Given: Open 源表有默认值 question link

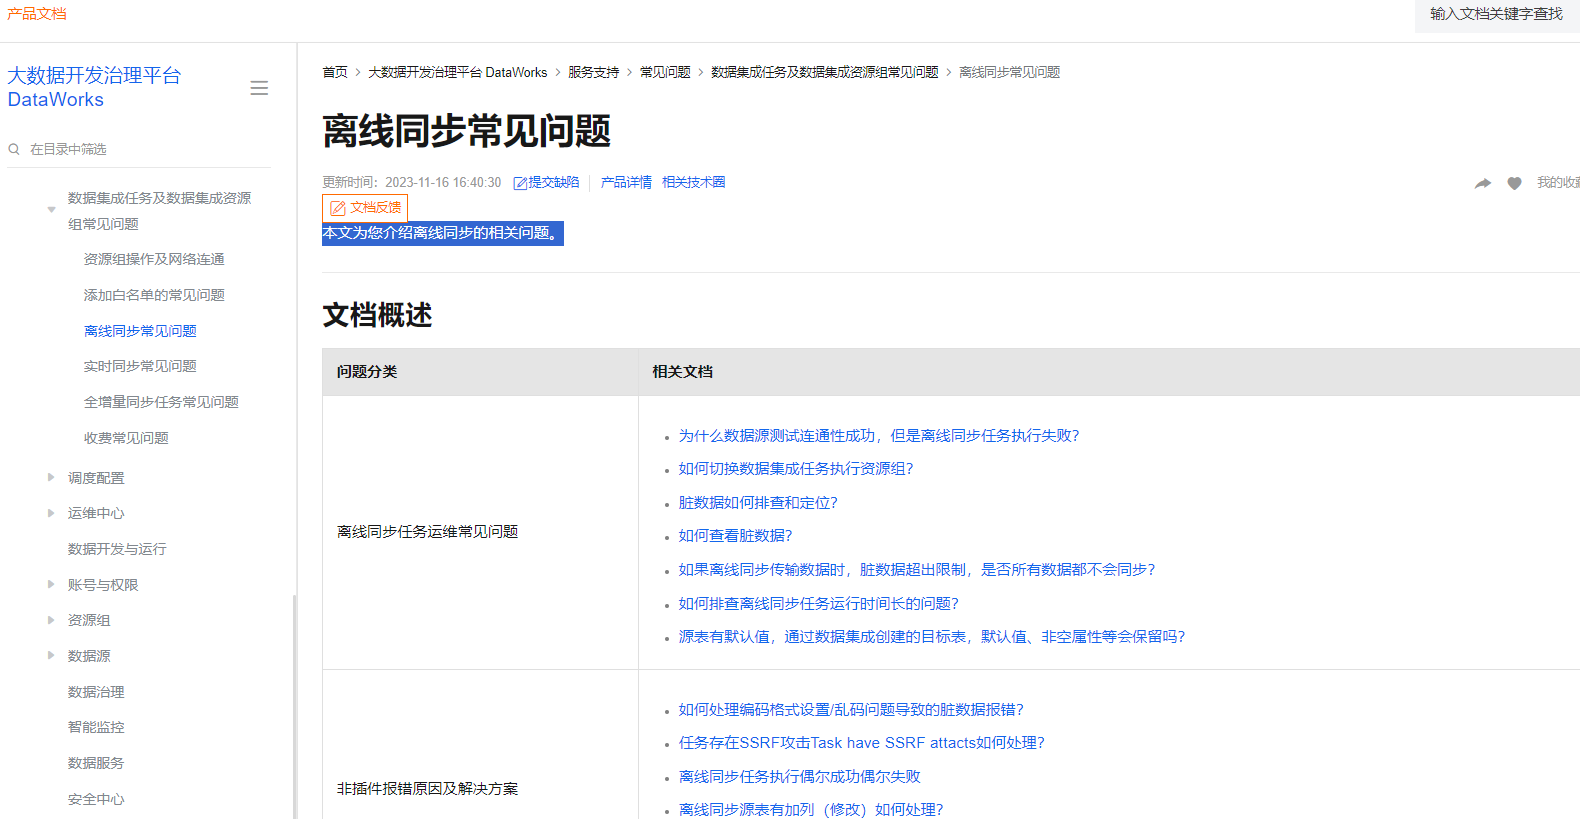Looking at the screenshot, I should tap(932, 636).
